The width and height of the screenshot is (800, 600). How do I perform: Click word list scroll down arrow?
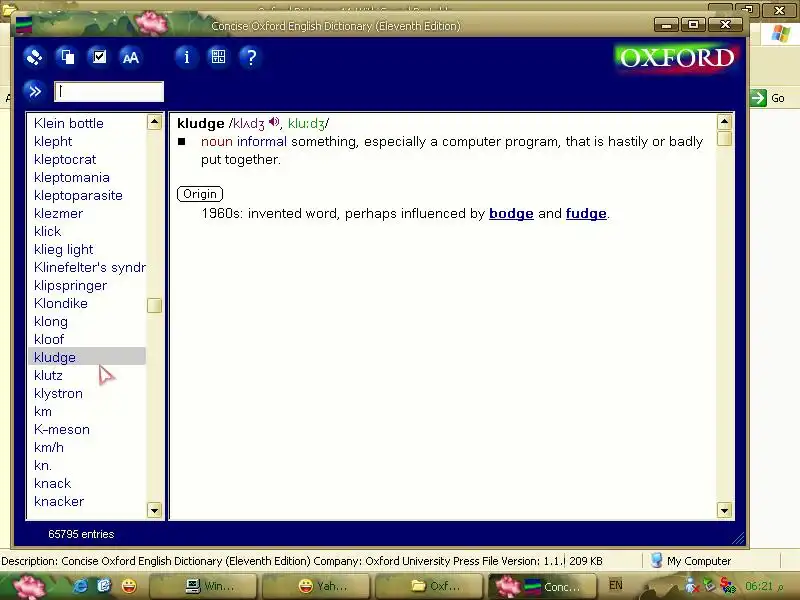point(154,510)
